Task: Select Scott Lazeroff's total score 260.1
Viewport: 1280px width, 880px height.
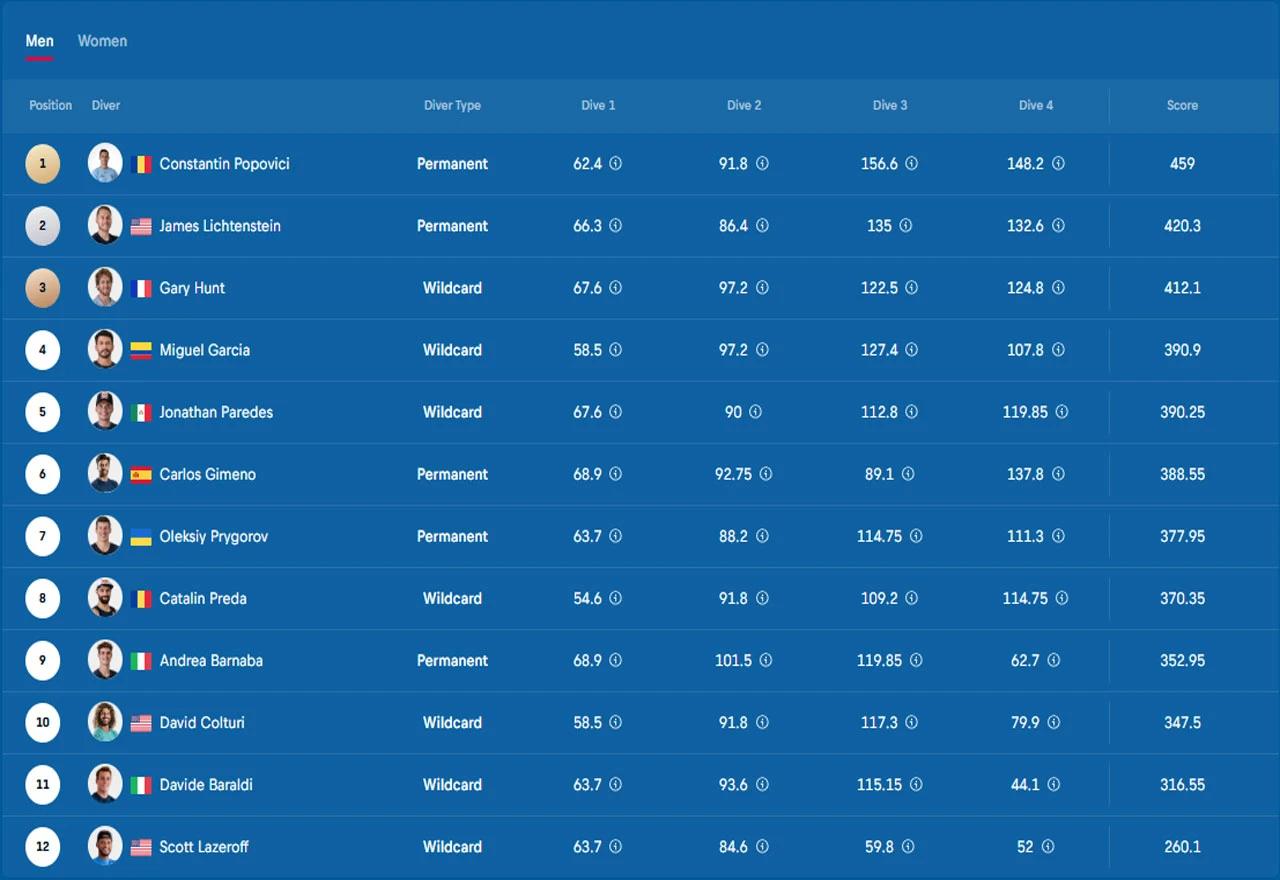Action: [x=1182, y=847]
